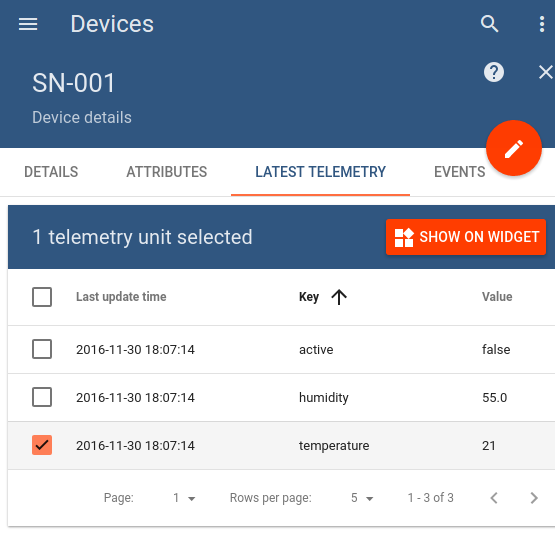This screenshot has height=534, width=555.
Task: Switch to the Attributes tab
Action: [167, 172]
